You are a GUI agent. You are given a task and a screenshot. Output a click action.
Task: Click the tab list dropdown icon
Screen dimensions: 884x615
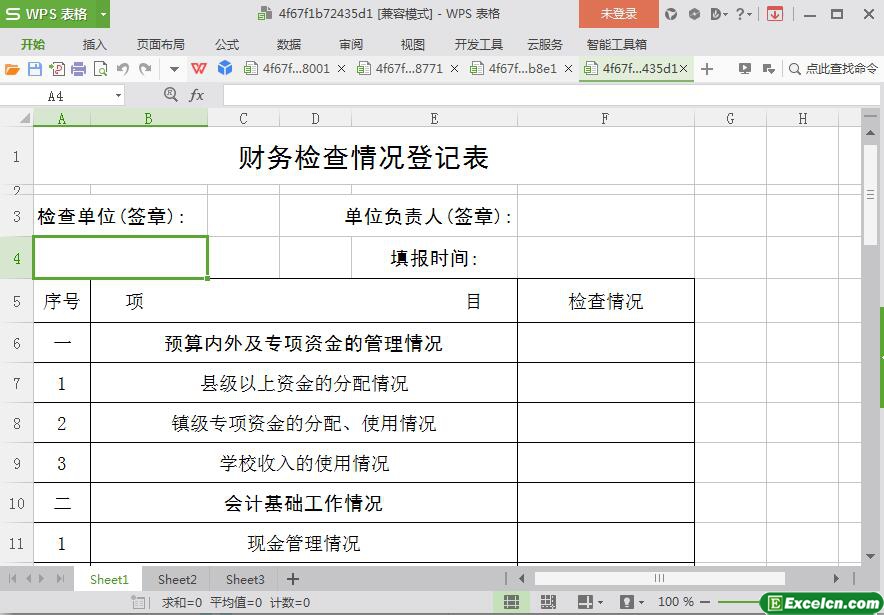coord(768,69)
